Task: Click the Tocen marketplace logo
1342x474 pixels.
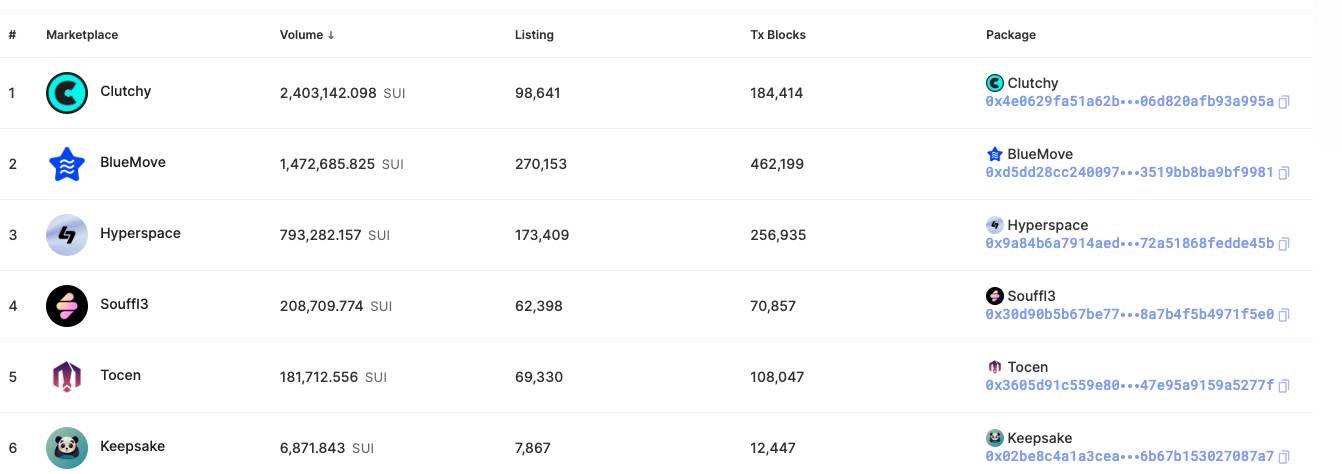Action: pyautogui.click(x=67, y=377)
